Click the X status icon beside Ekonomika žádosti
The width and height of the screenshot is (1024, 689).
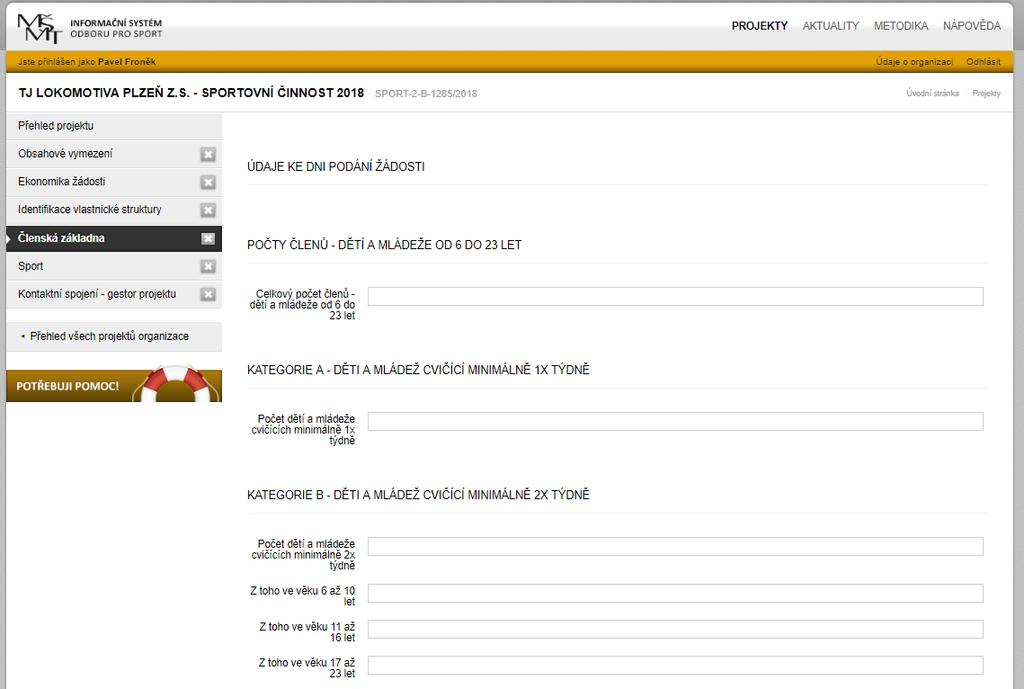click(x=208, y=182)
